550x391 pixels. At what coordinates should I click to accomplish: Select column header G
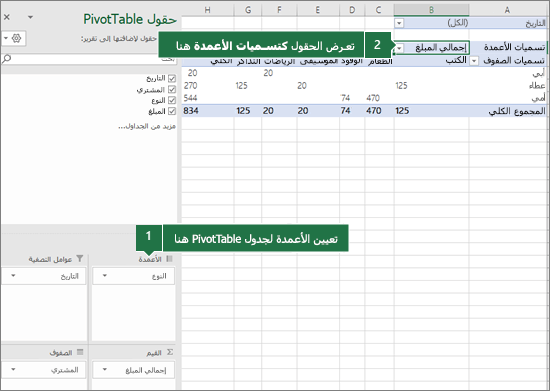pos(248,10)
